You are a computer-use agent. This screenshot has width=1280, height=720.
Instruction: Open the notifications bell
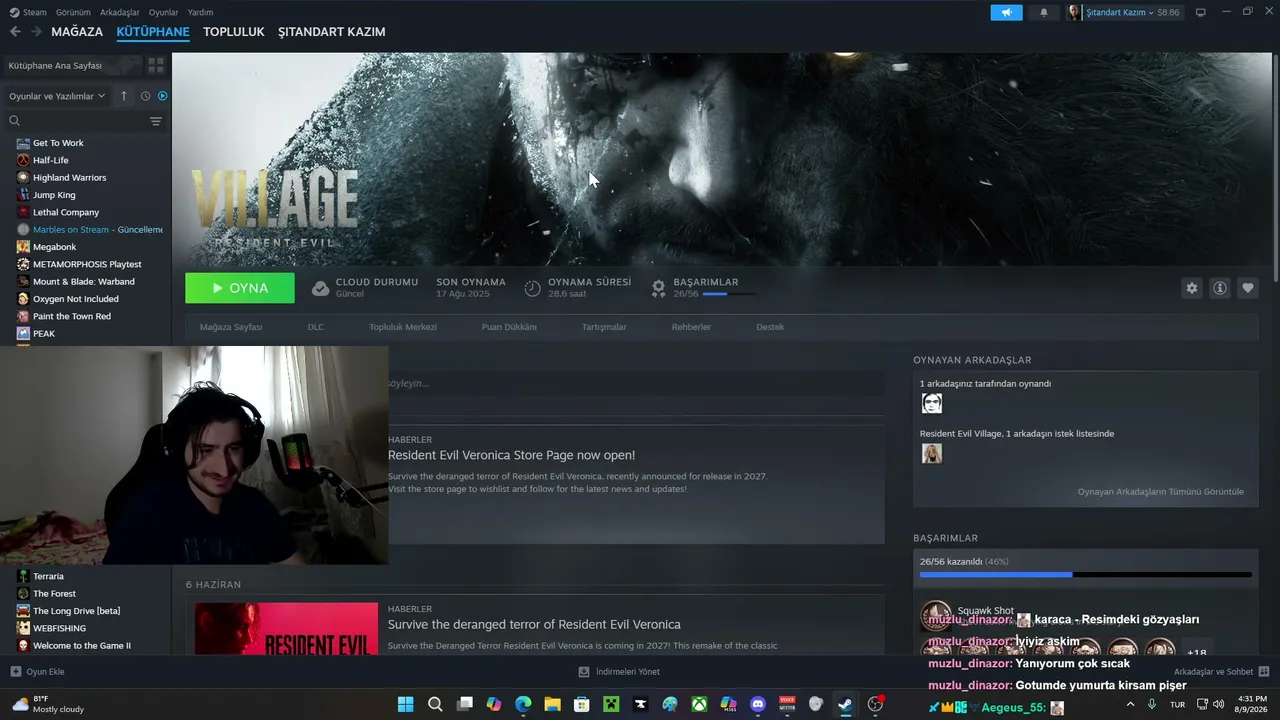(x=1044, y=13)
